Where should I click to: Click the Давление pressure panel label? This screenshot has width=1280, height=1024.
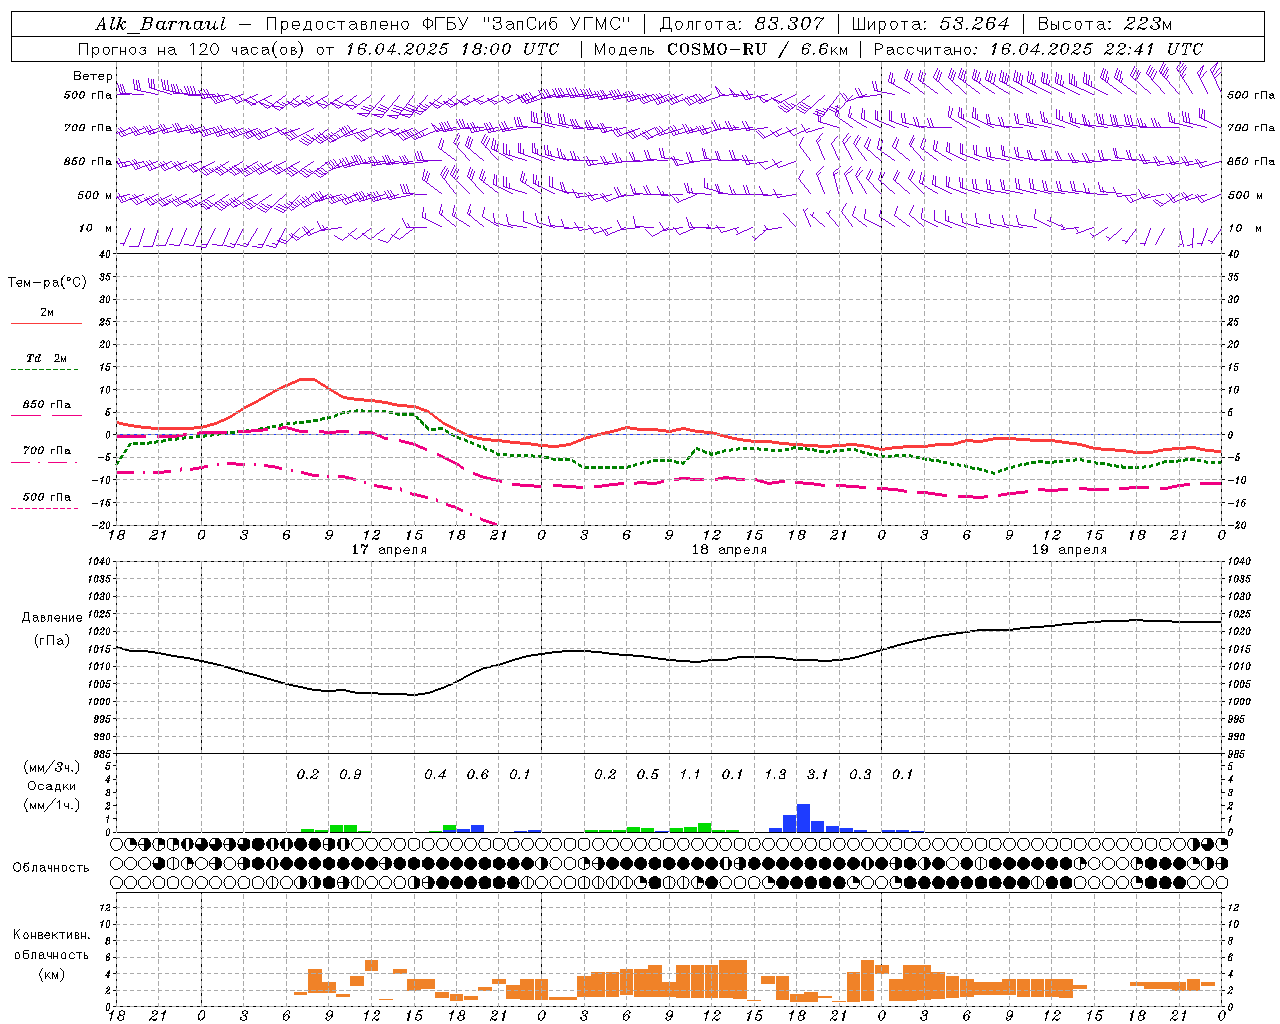tap(52, 618)
